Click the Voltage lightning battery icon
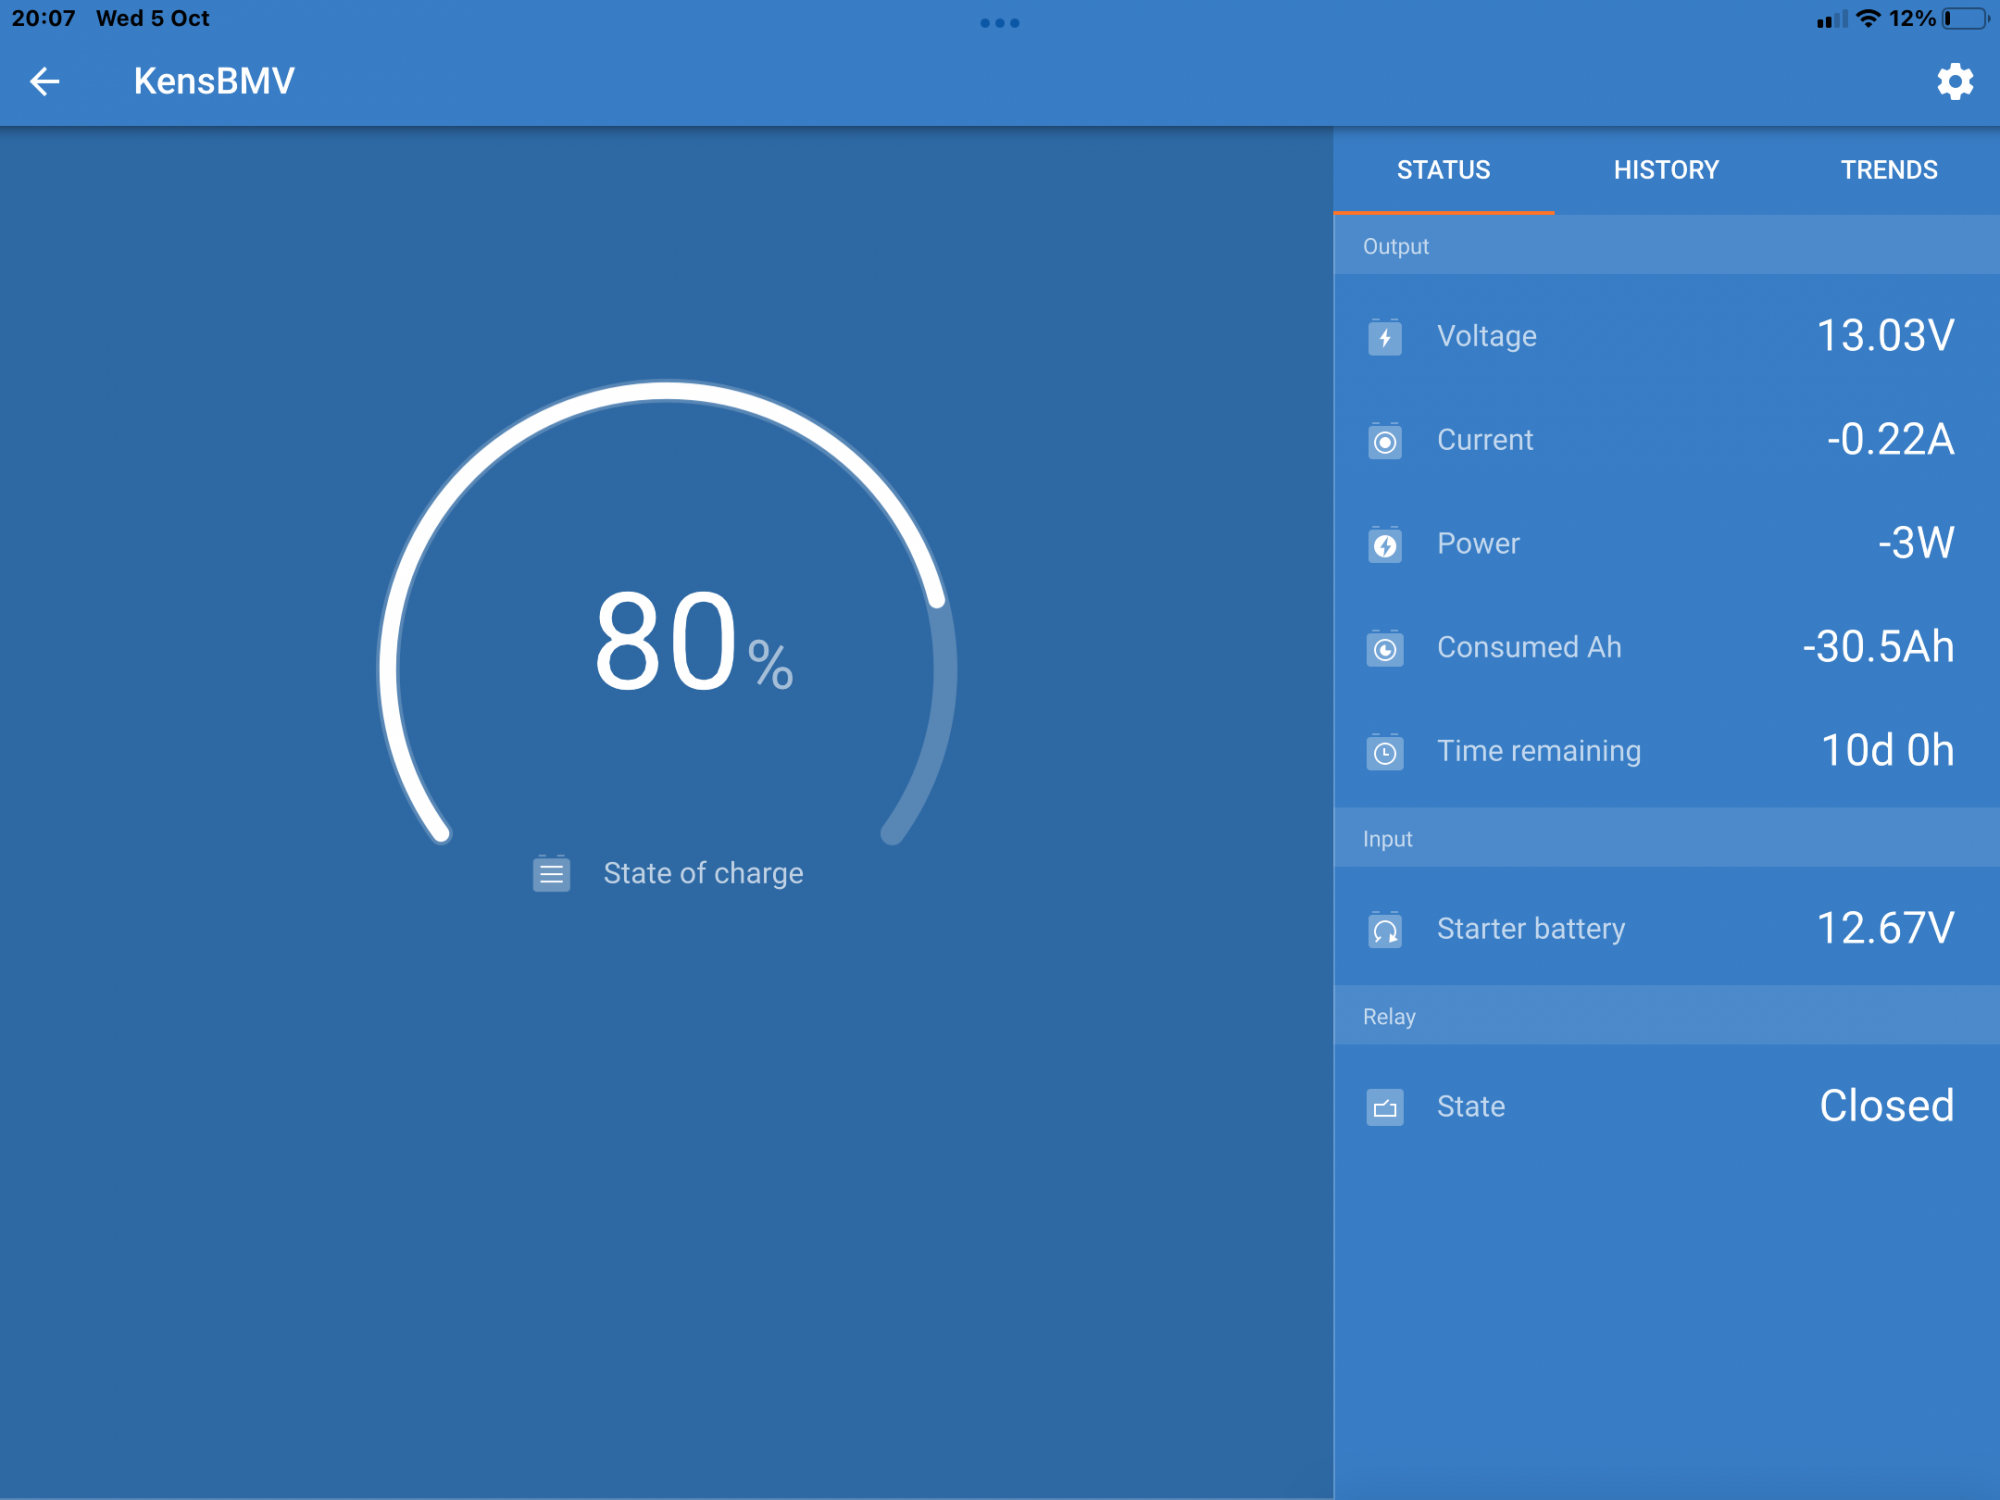 (1385, 337)
